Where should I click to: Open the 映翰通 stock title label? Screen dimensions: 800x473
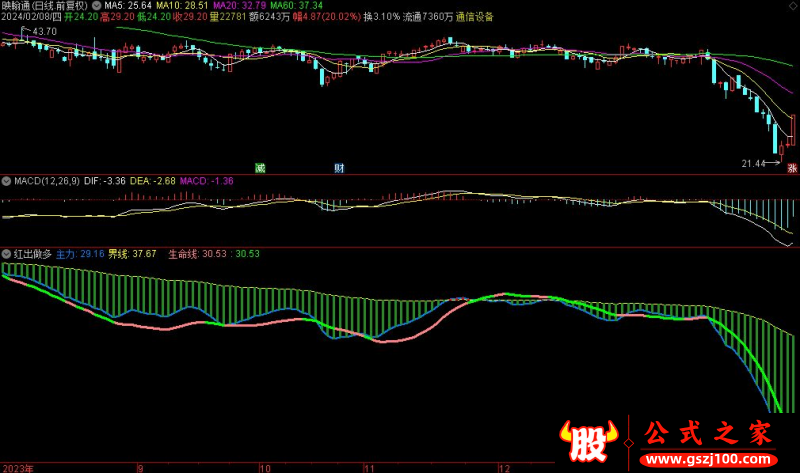[20, 5]
